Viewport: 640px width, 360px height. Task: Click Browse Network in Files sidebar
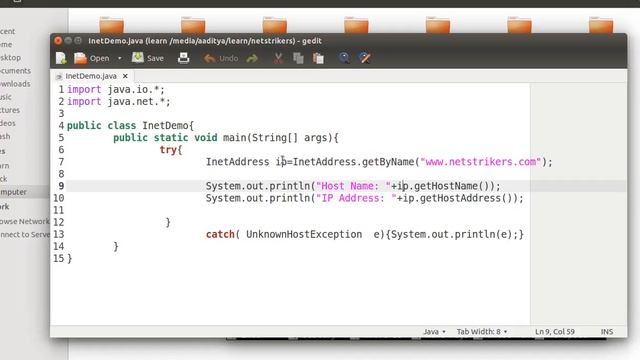coord(24,221)
